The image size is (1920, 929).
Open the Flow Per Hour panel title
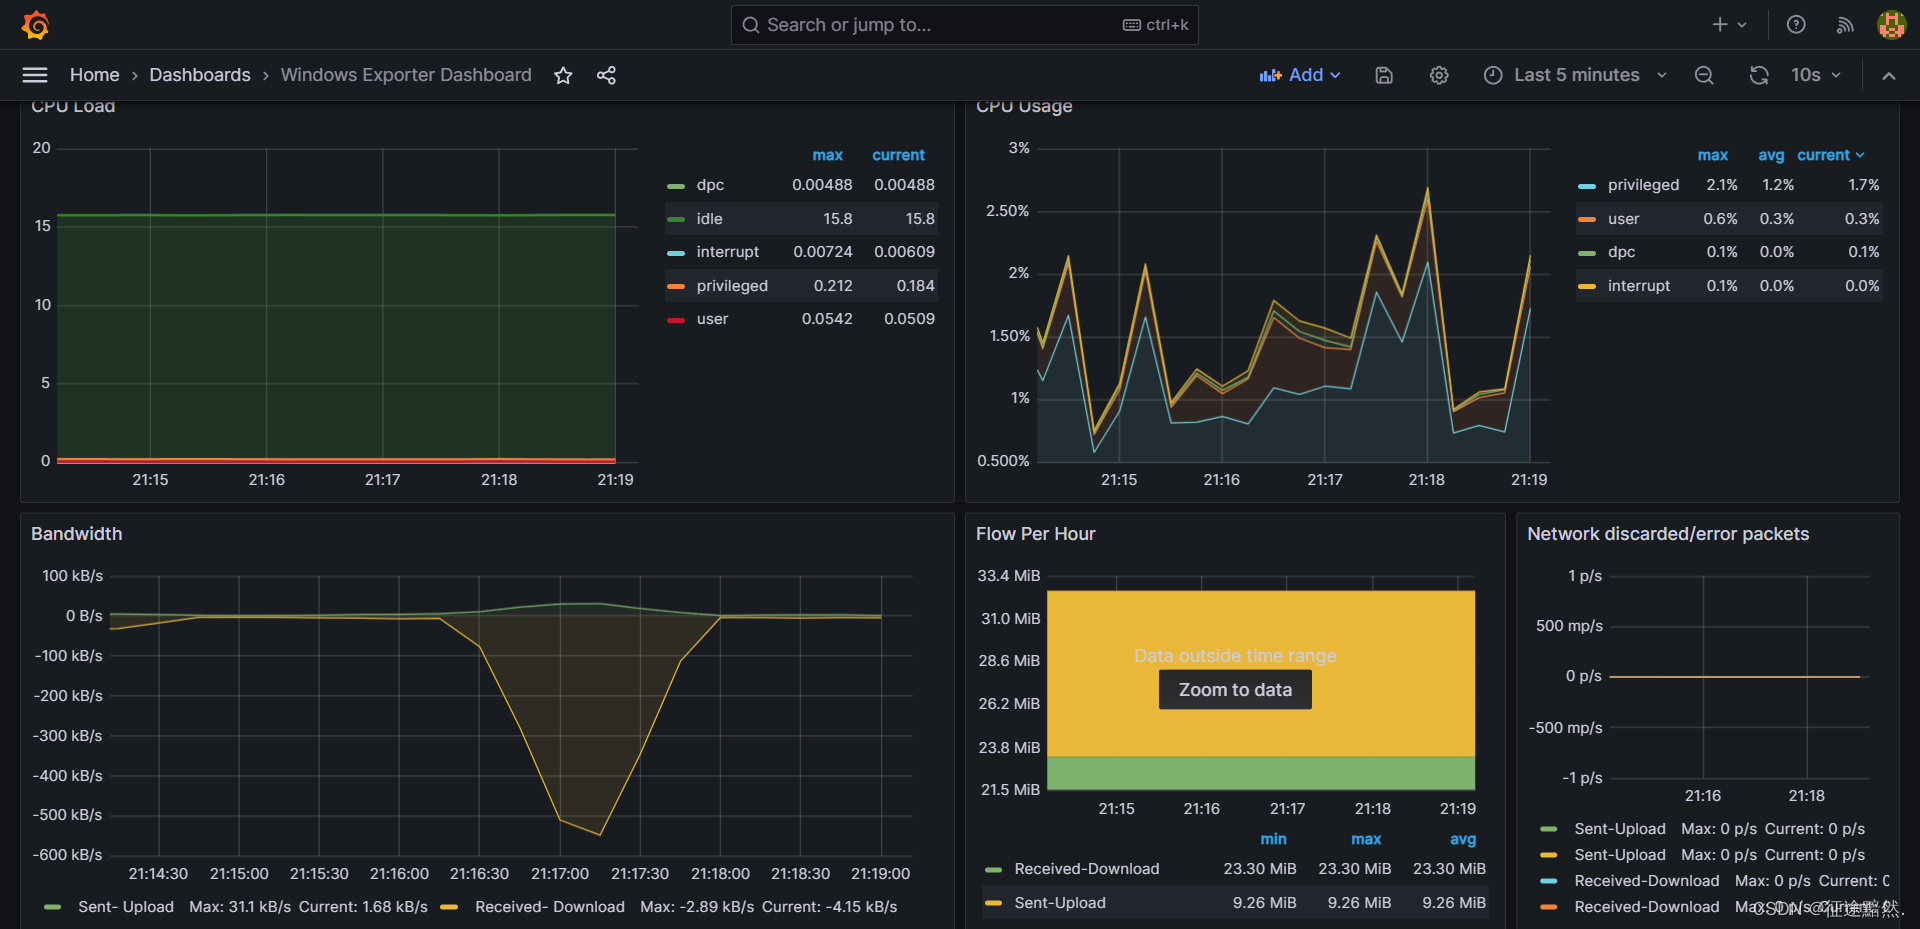(1035, 534)
